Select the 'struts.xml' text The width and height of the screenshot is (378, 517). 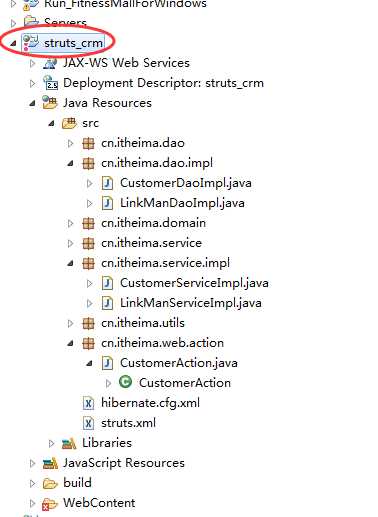click(129, 423)
